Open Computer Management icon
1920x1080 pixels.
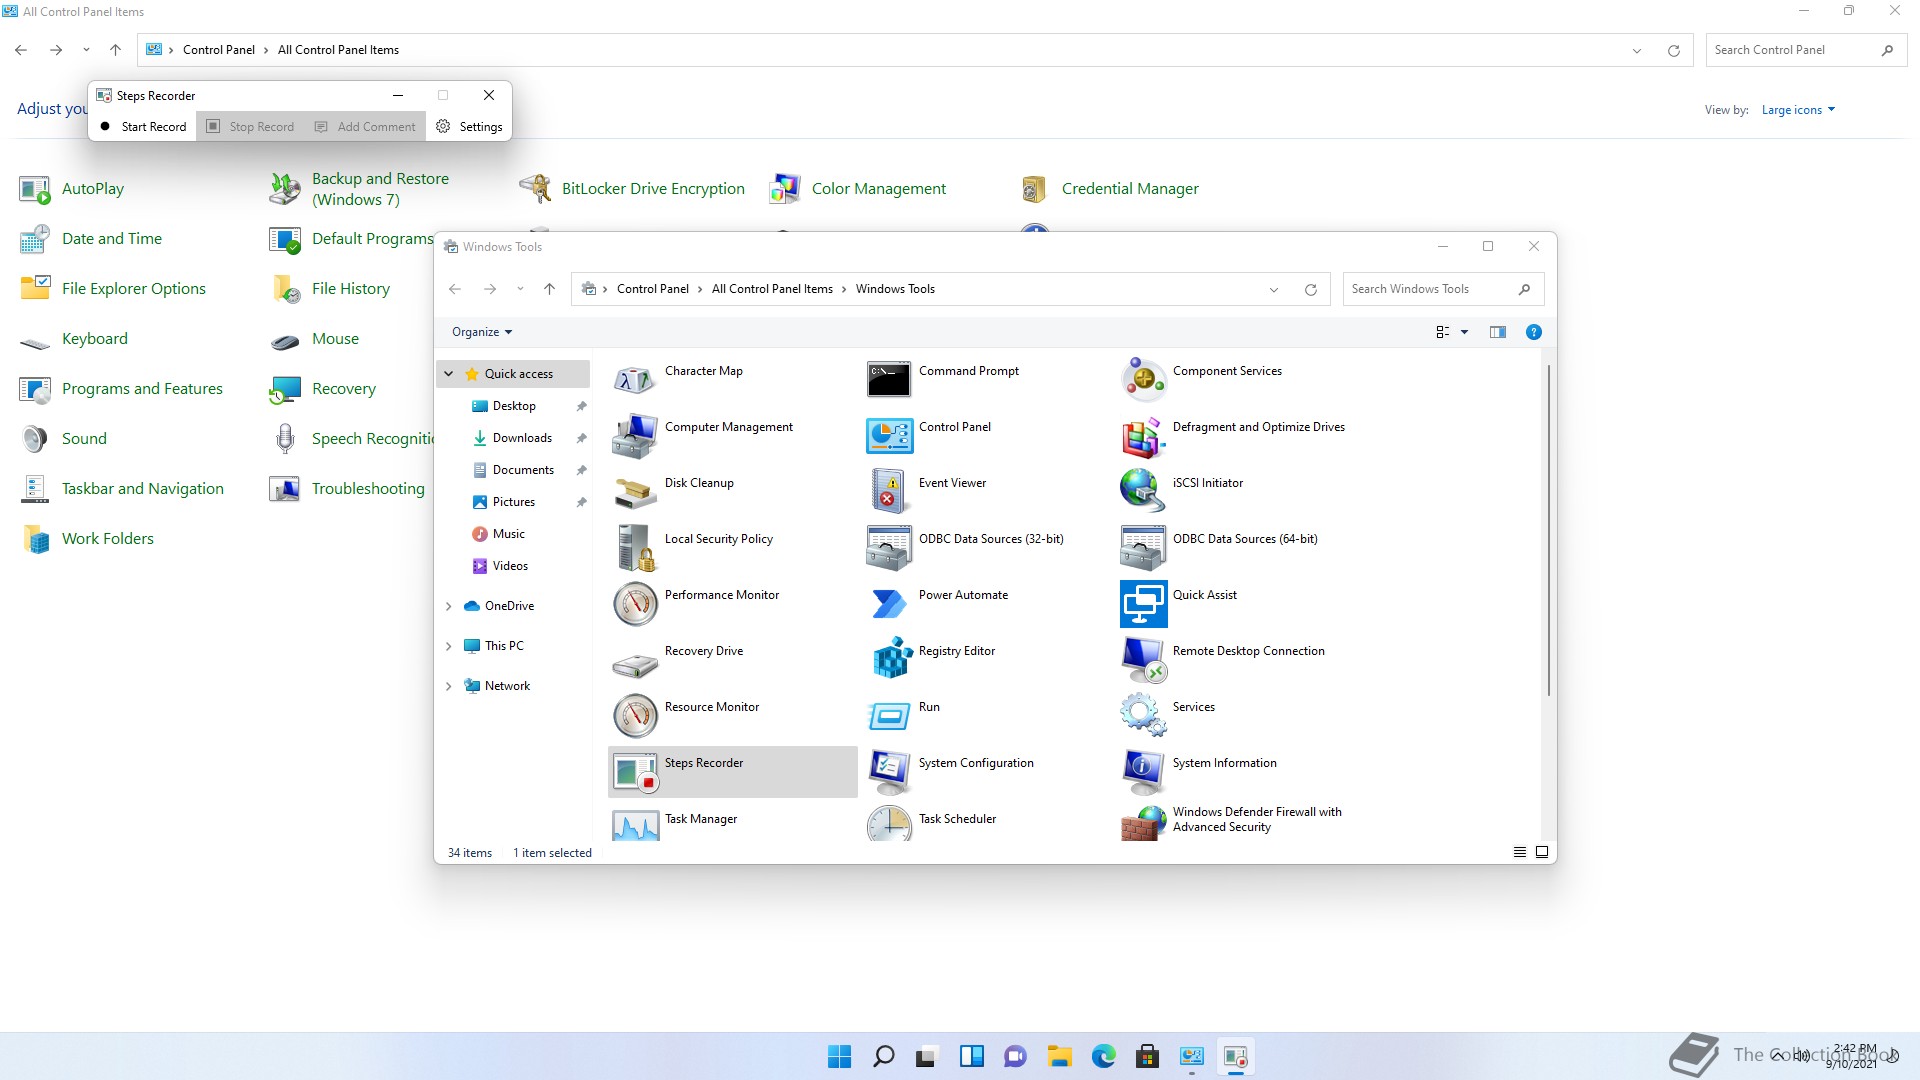coord(635,435)
